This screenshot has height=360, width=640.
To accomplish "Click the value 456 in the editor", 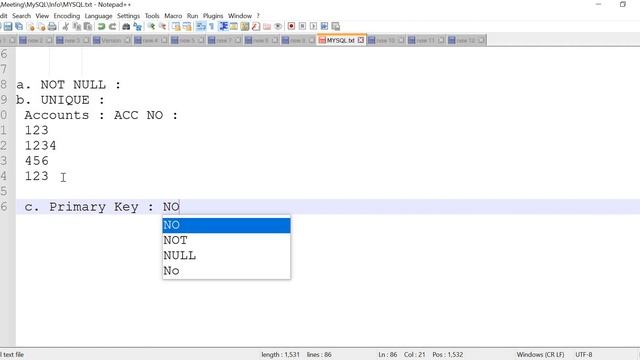I will (36, 161).
